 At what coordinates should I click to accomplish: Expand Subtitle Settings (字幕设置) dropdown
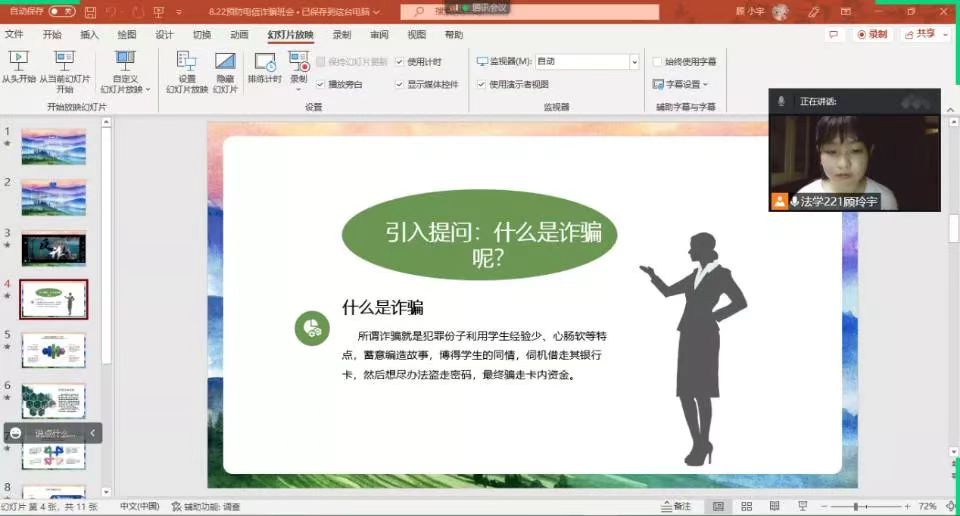click(681, 85)
